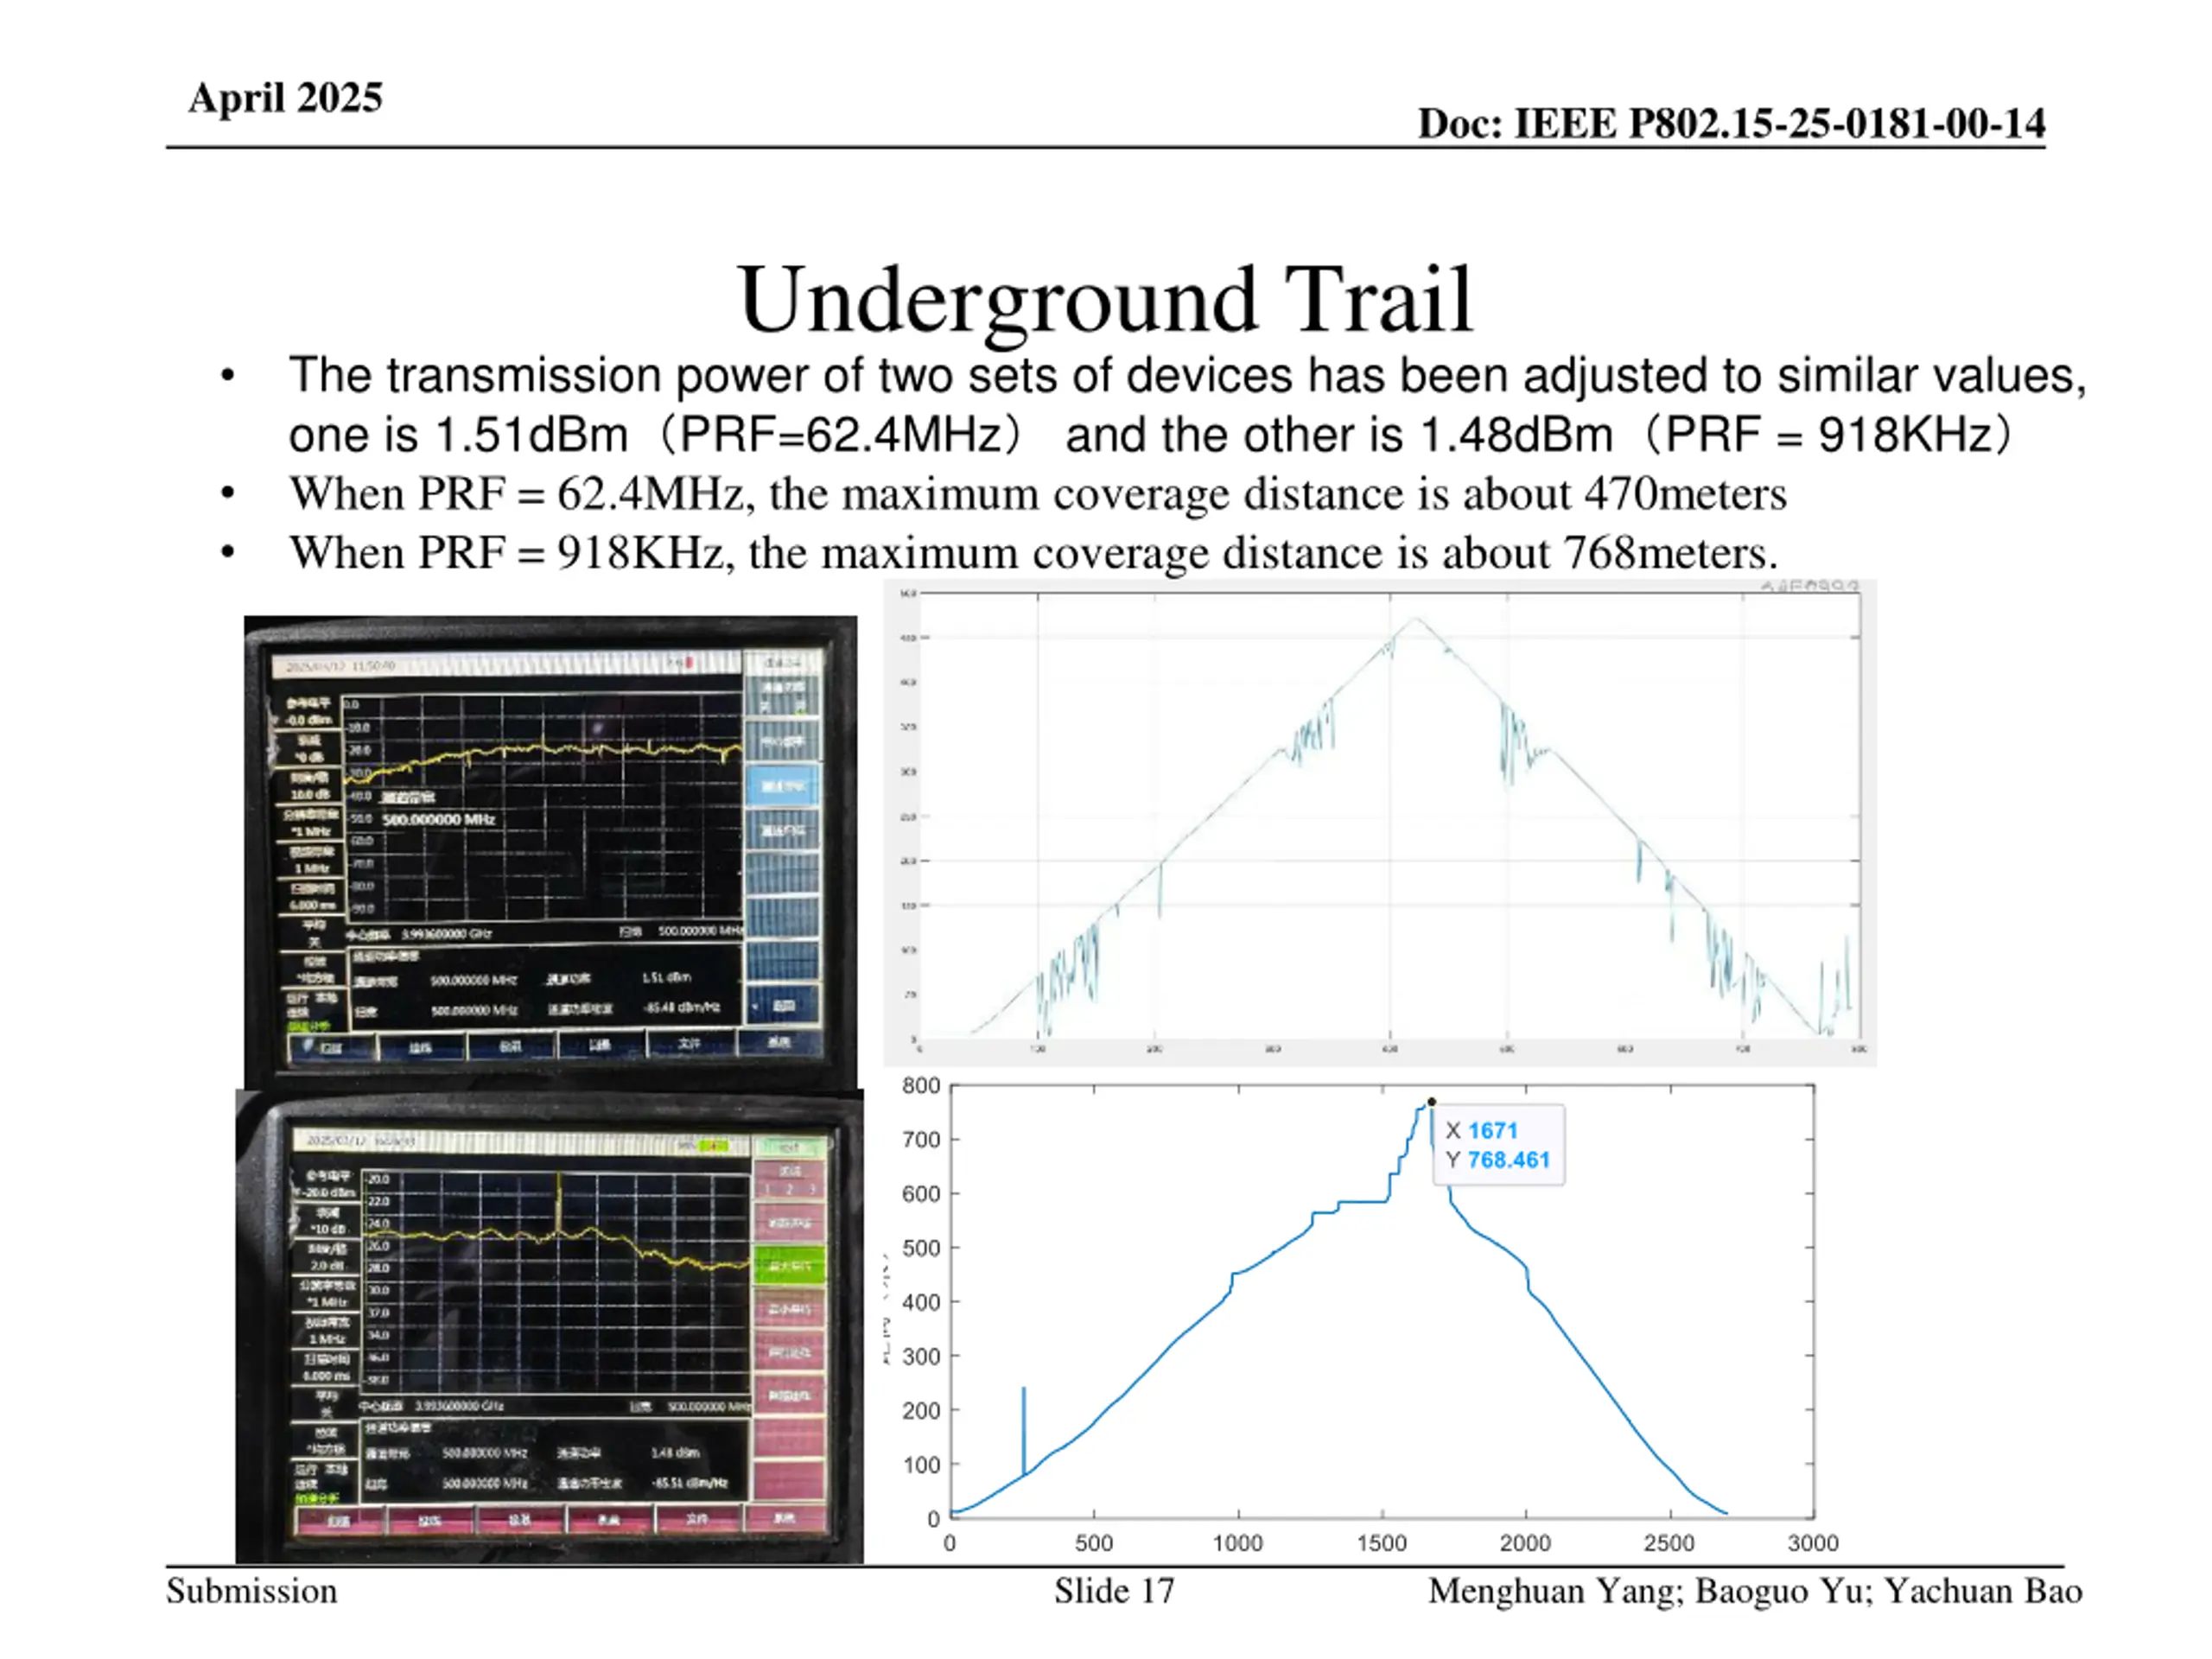Click the 'Slide 17' footer label

pos(1114,1591)
